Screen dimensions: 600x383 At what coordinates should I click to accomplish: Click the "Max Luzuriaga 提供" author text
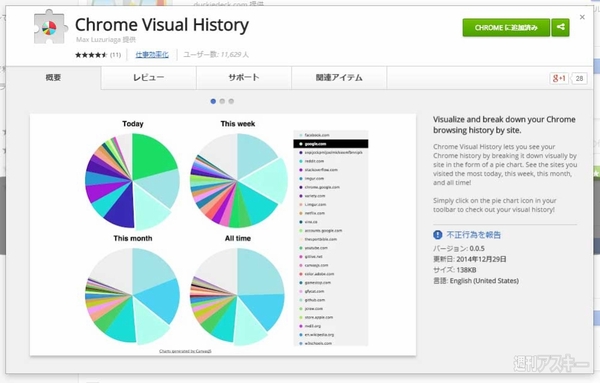point(106,39)
